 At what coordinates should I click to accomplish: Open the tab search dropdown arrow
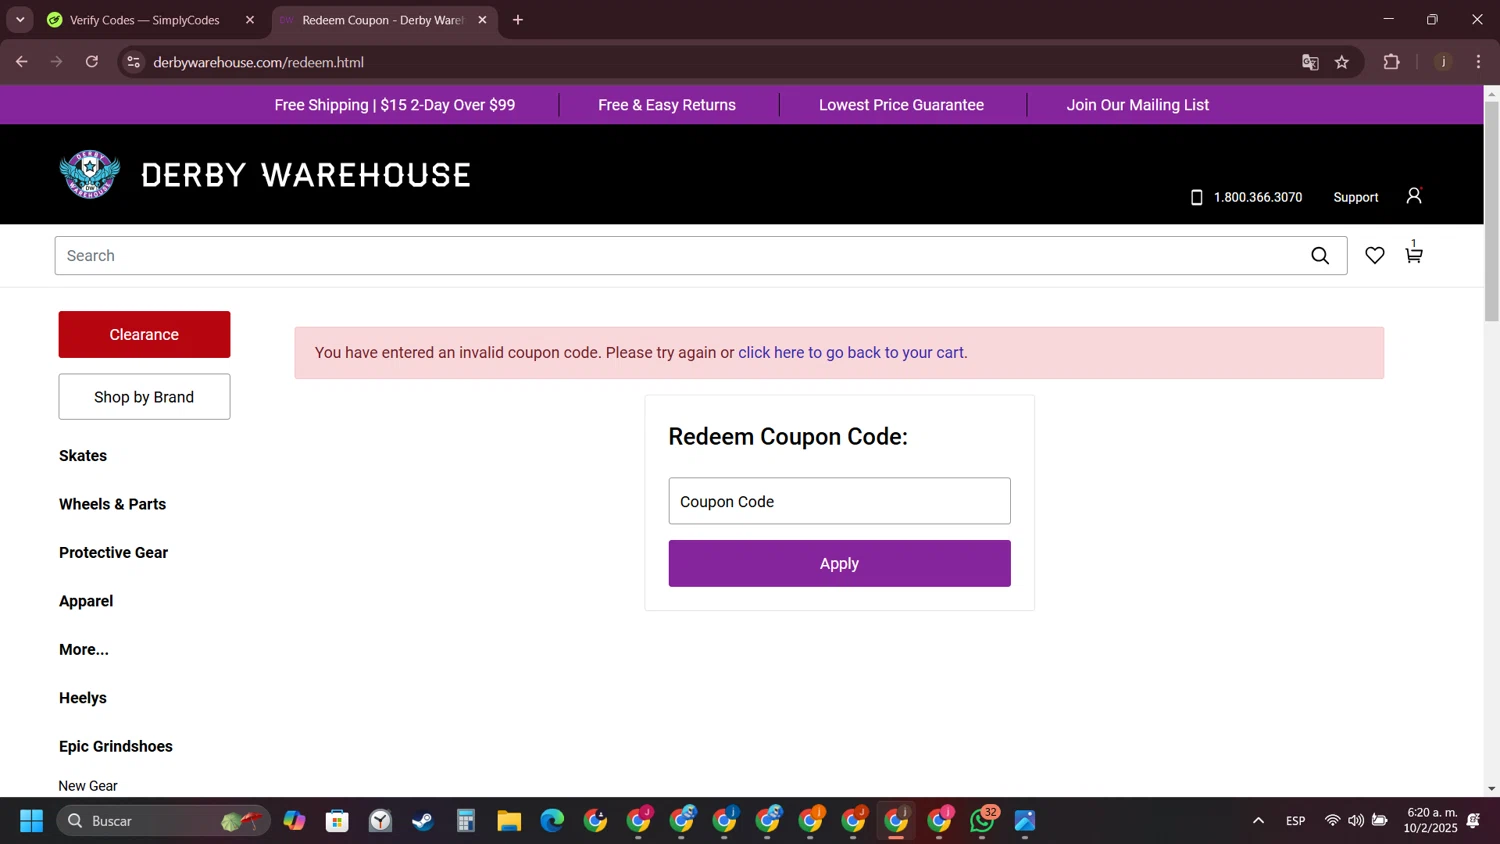tap(20, 20)
